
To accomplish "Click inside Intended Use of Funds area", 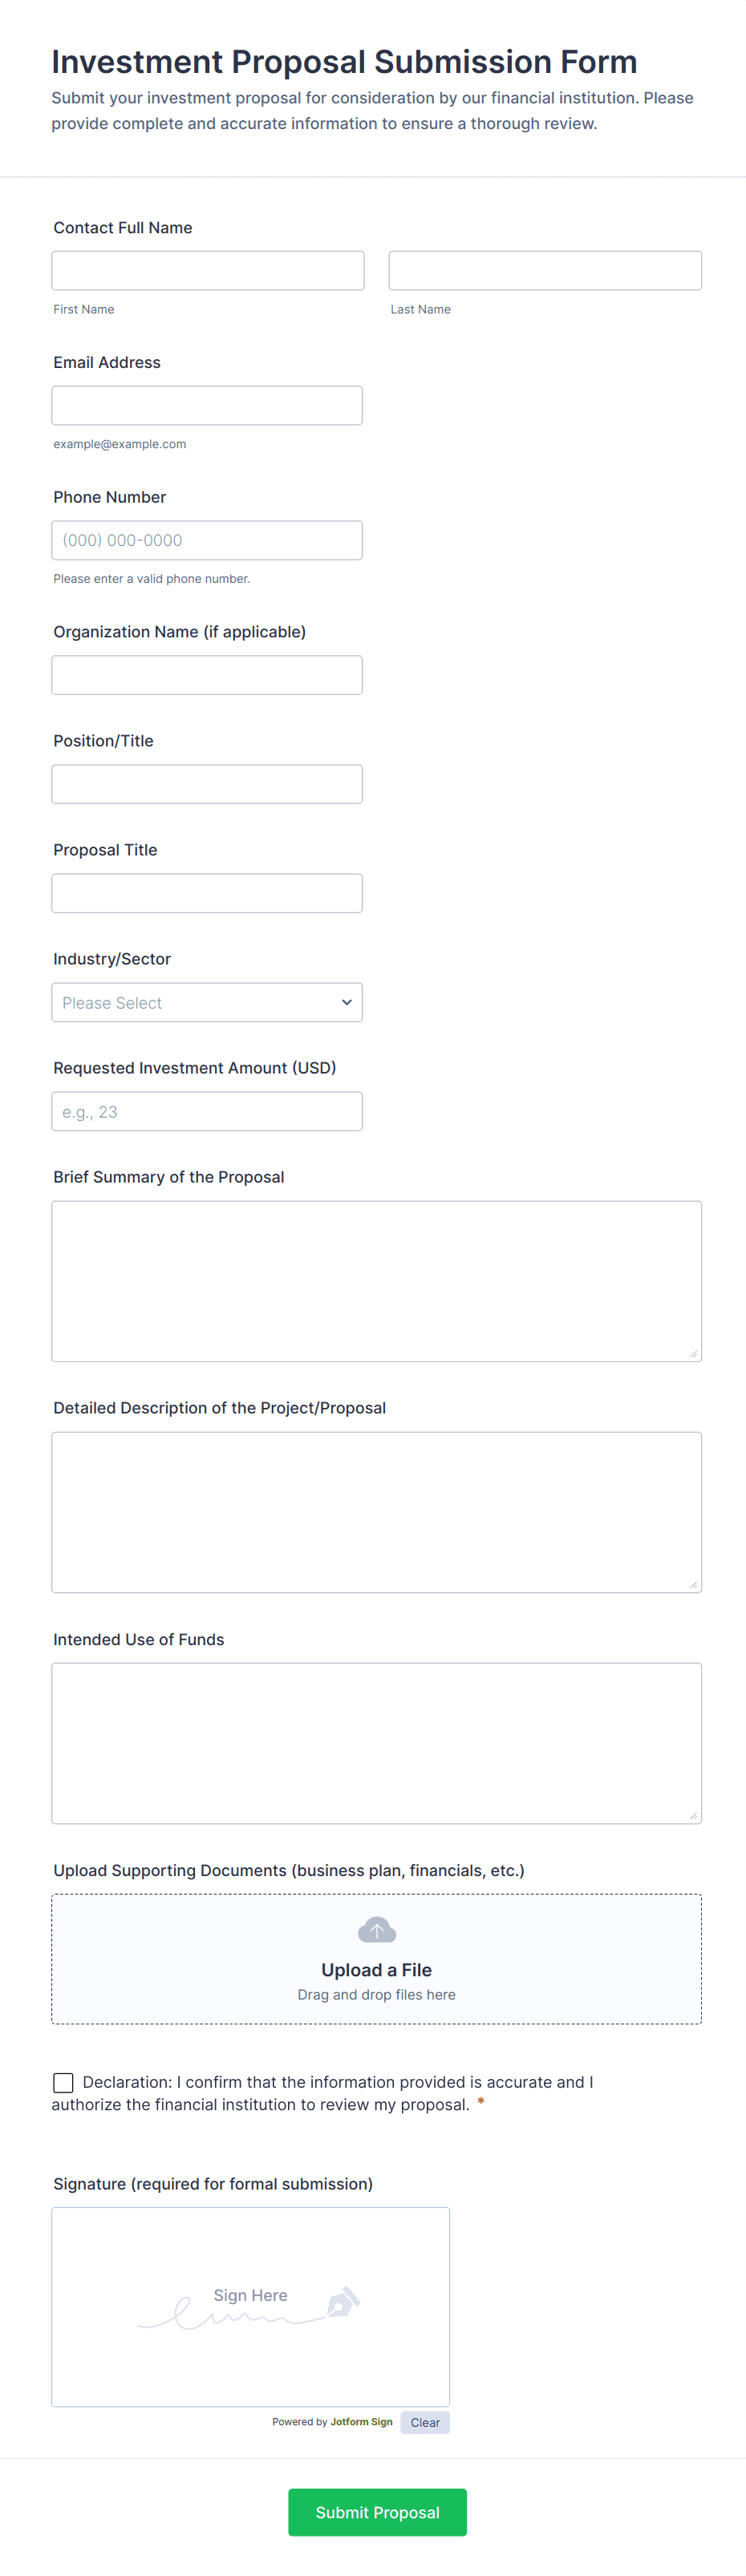I will [x=376, y=1743].
